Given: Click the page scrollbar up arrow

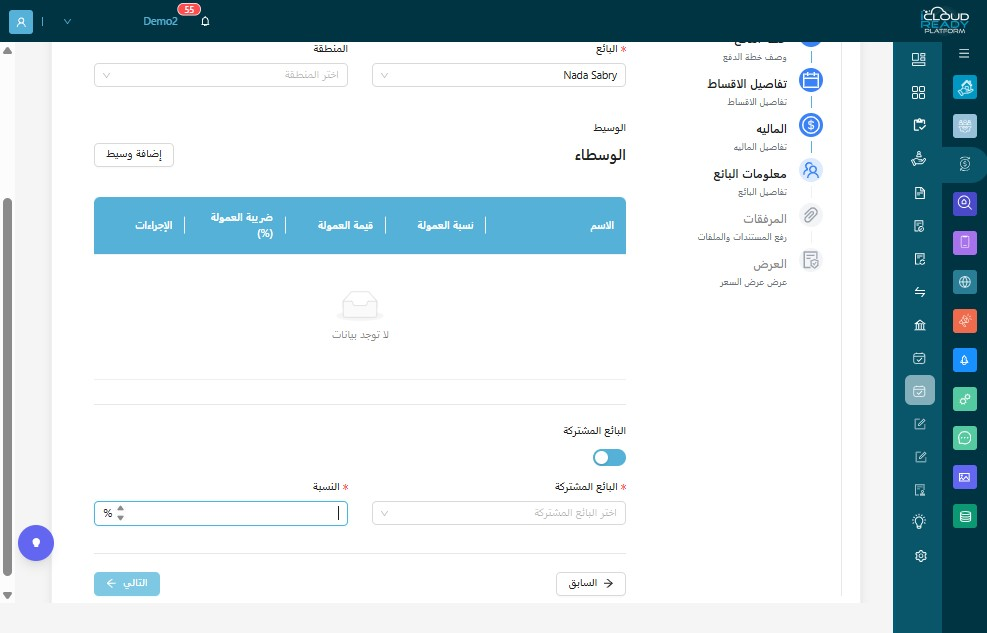Looking at the screenshot, I should 8,50.
